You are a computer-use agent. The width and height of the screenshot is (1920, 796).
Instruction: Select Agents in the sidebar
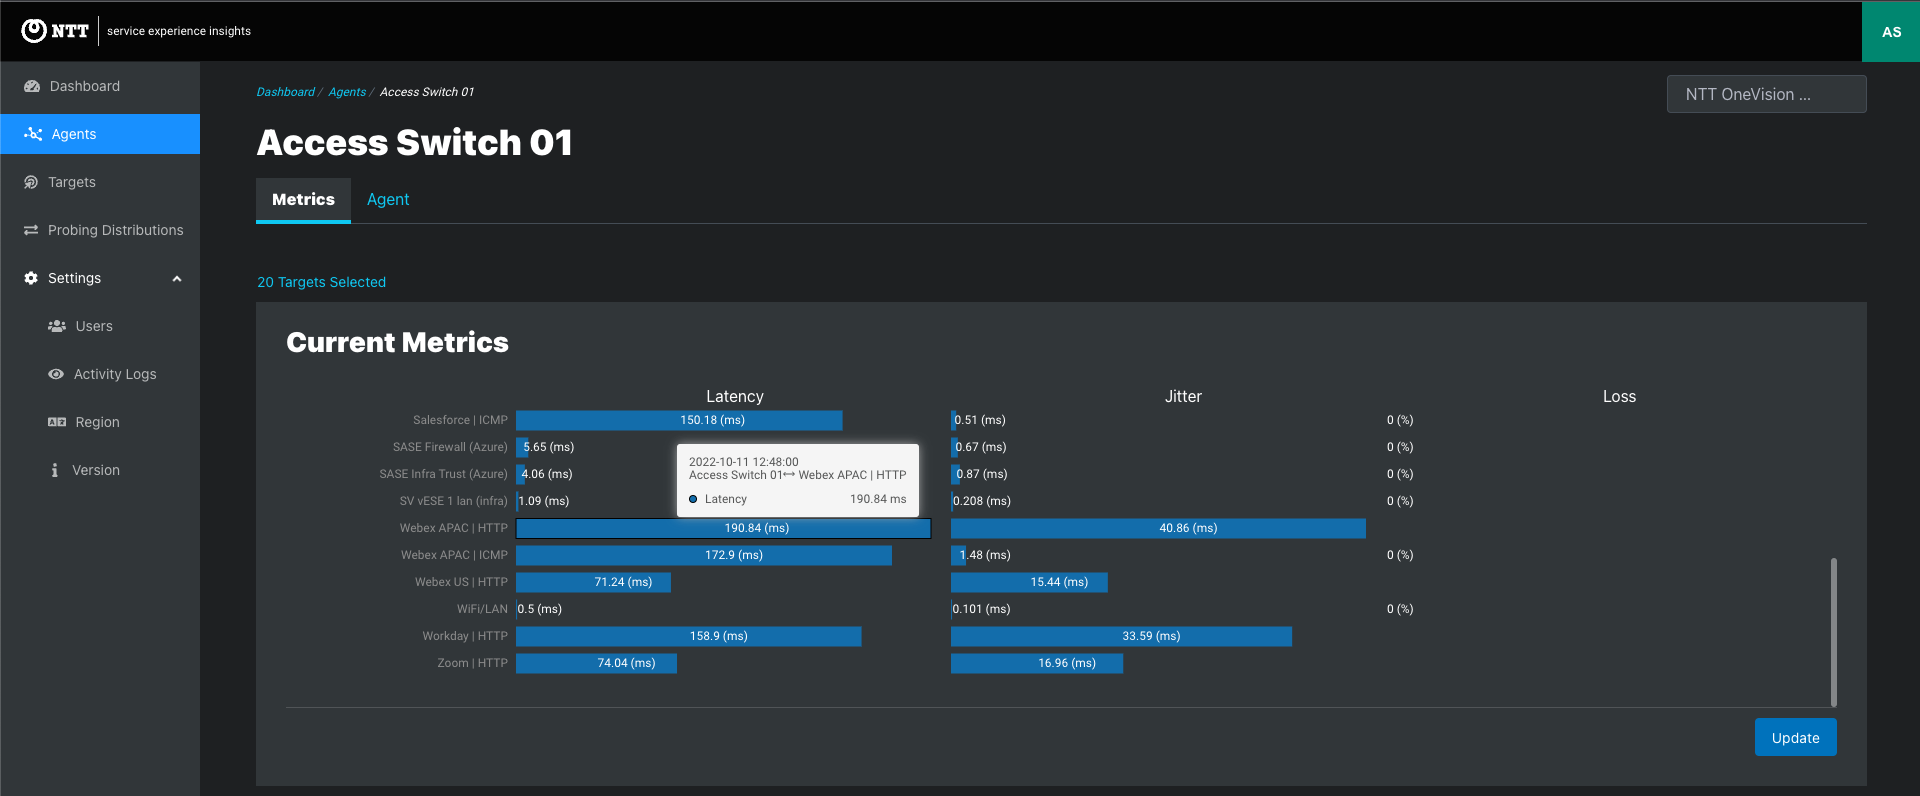click(100, 134)
